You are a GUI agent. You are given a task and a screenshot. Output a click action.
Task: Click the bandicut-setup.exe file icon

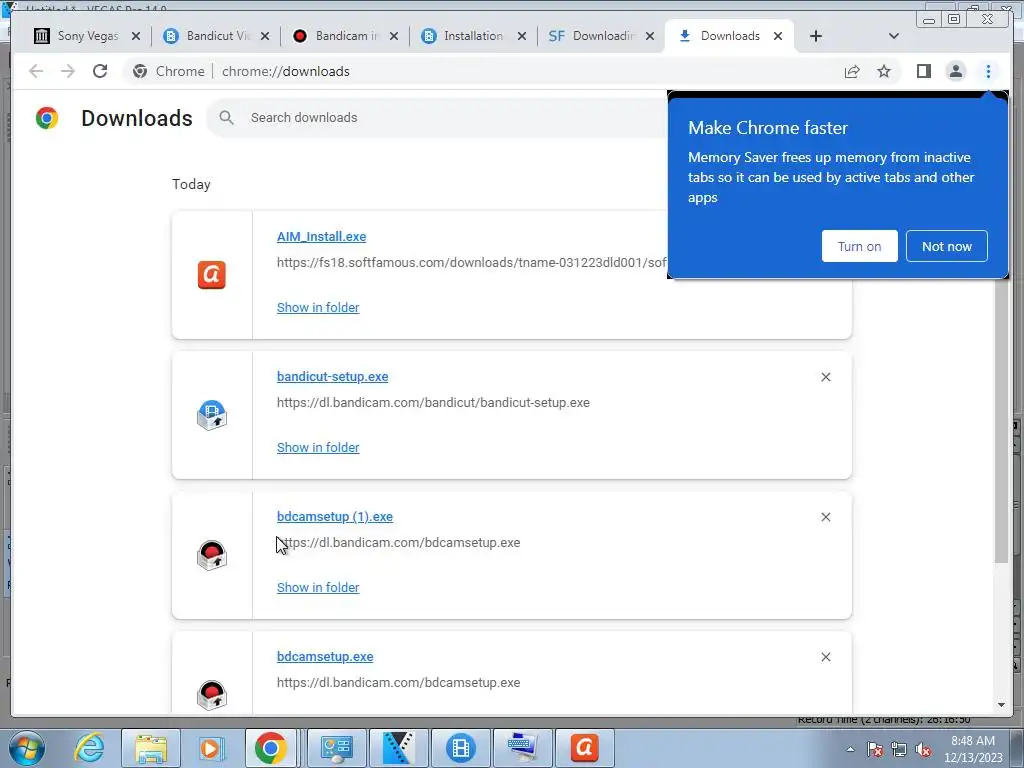[212, 415]
